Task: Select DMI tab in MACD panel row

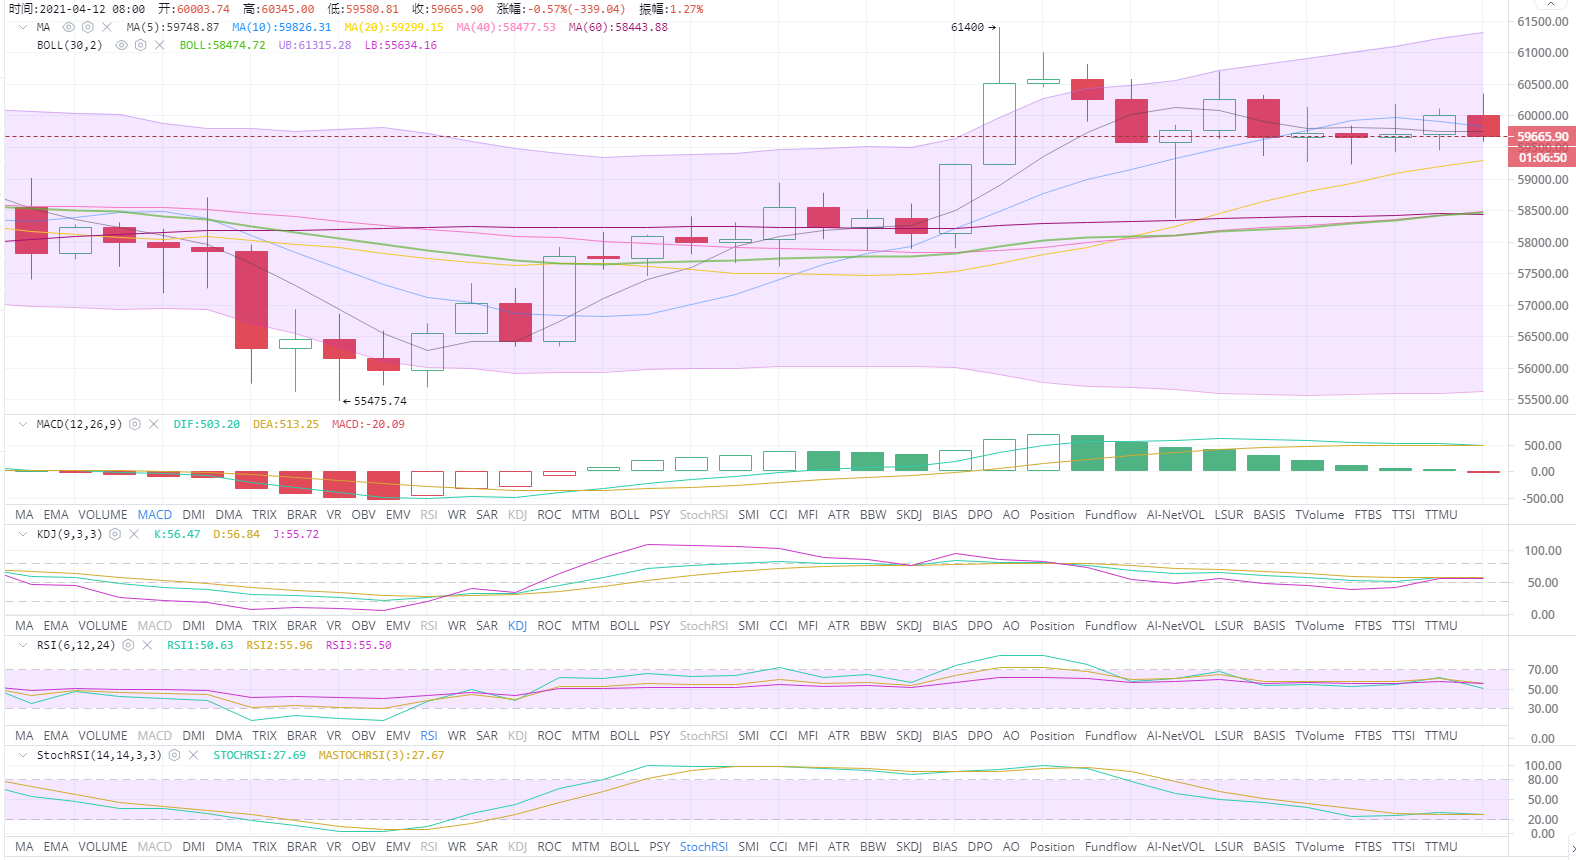Action: 194,515
